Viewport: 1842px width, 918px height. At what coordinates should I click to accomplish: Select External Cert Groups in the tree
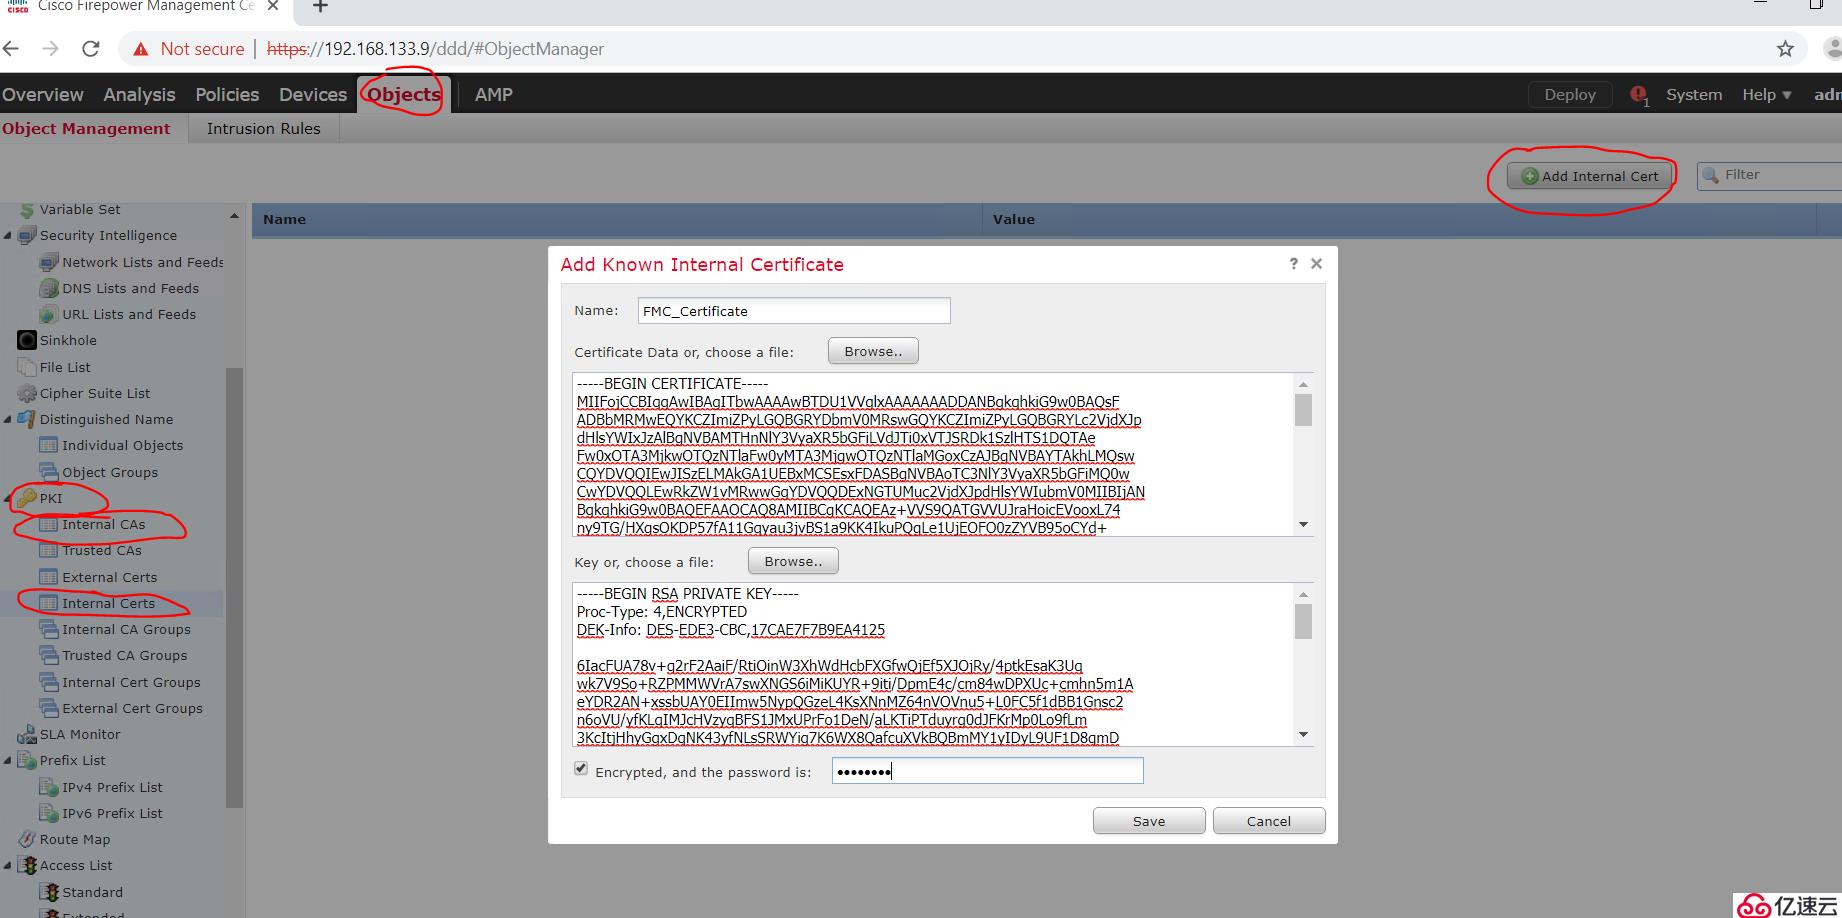(x=132, y=708)
